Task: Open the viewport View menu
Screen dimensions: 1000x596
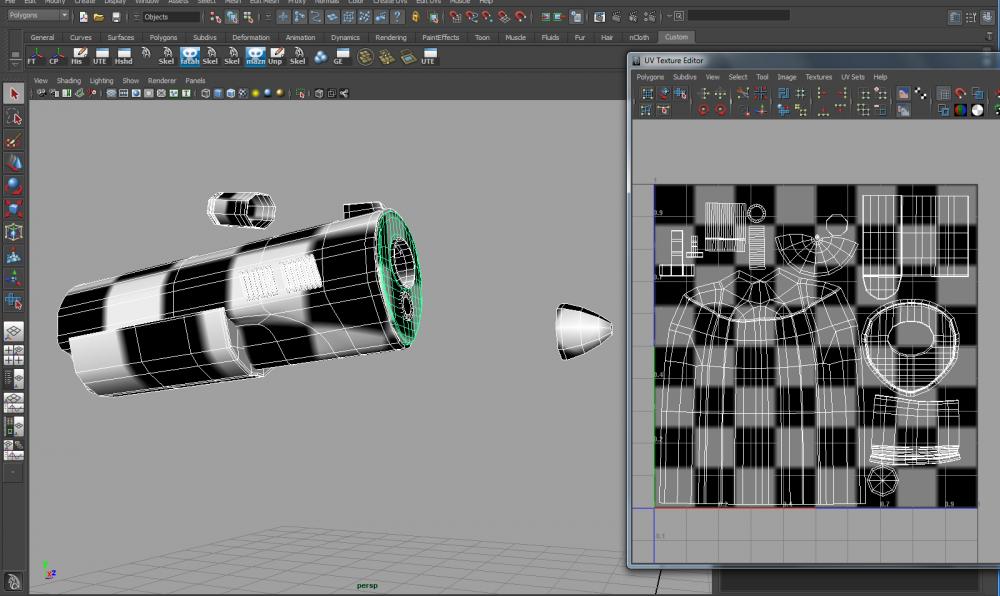Action: pyautogui.click(x=41, y=81)
